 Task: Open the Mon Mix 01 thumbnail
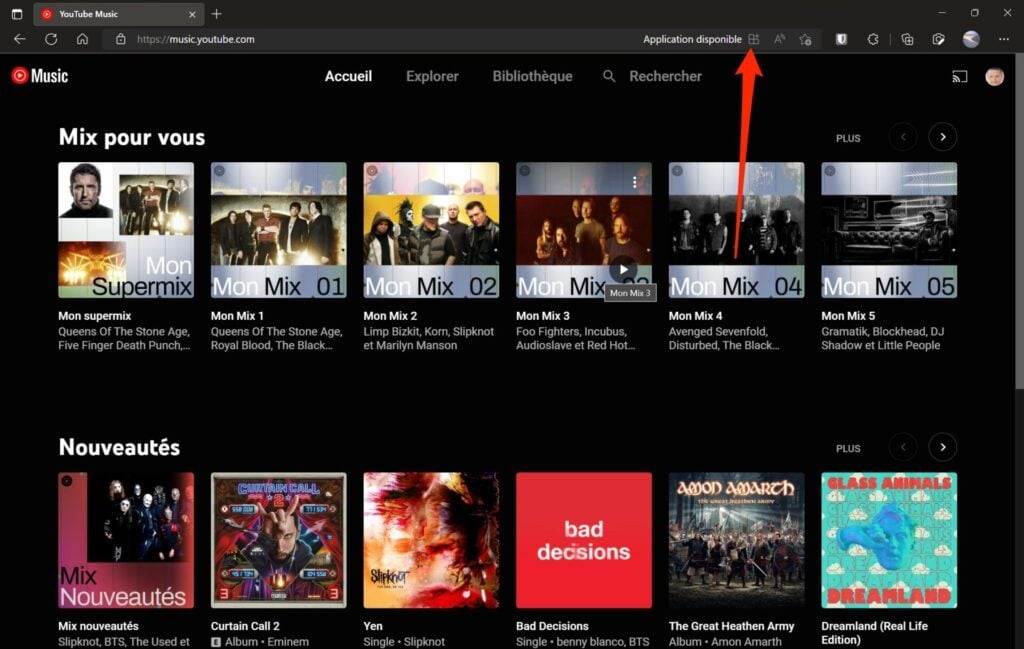279,230
